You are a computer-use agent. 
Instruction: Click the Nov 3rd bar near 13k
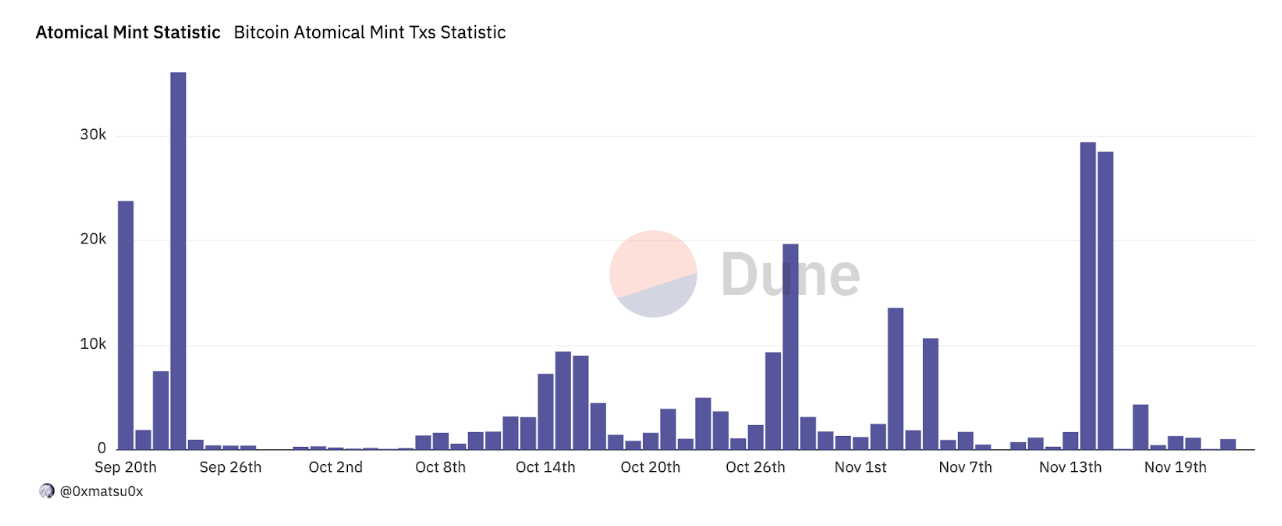tap(895, 378)
